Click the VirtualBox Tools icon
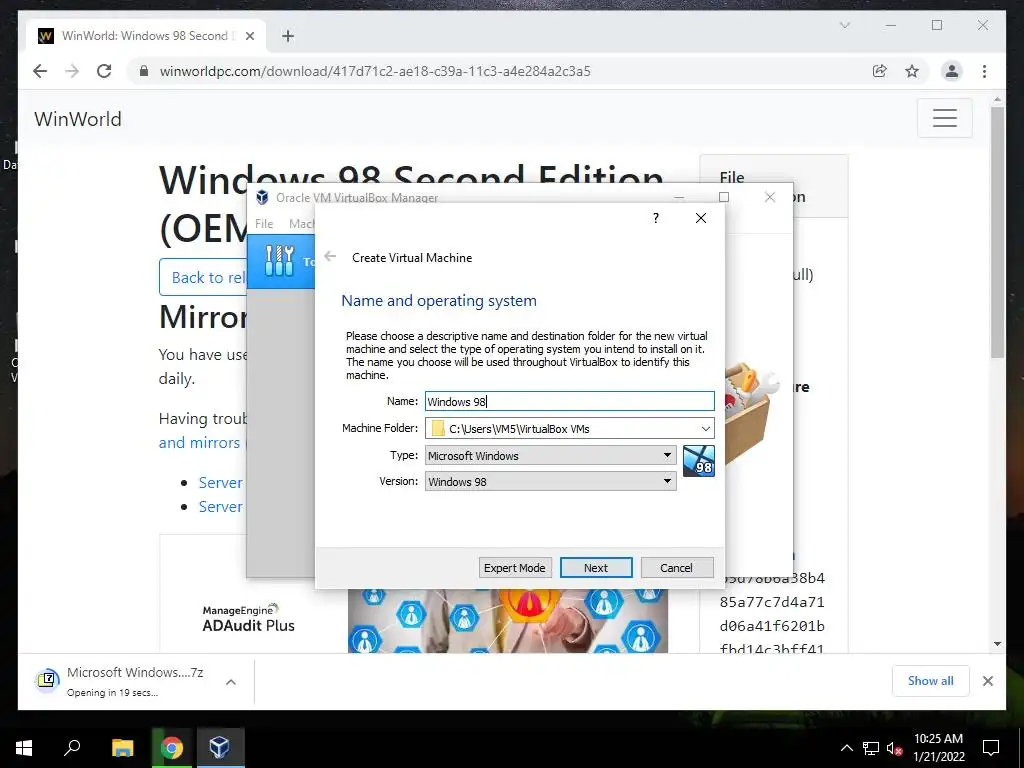Image resolution: width=1024 pixels, height=768 pixels. point(280,261)
